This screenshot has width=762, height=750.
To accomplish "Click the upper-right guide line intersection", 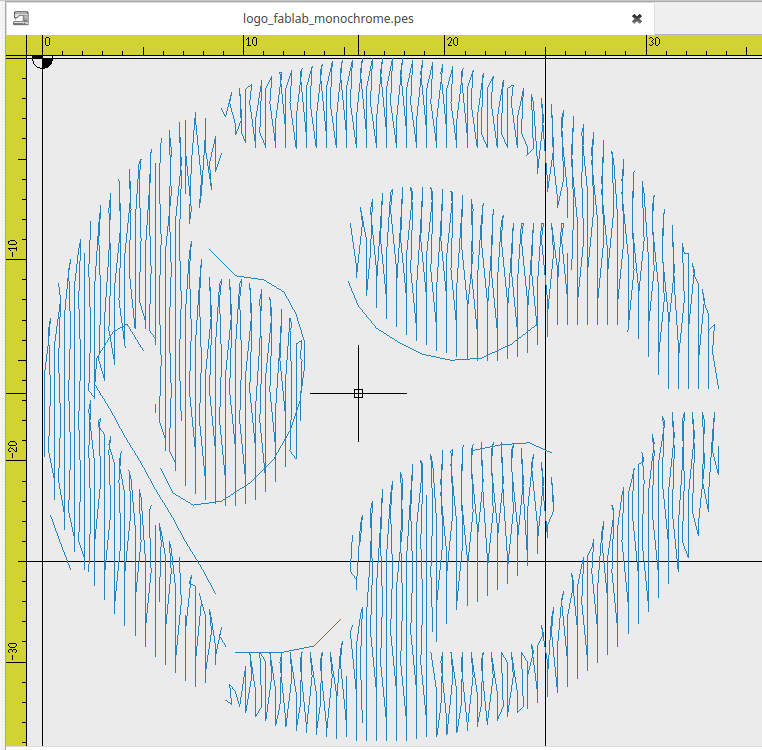I will point(545,58).
